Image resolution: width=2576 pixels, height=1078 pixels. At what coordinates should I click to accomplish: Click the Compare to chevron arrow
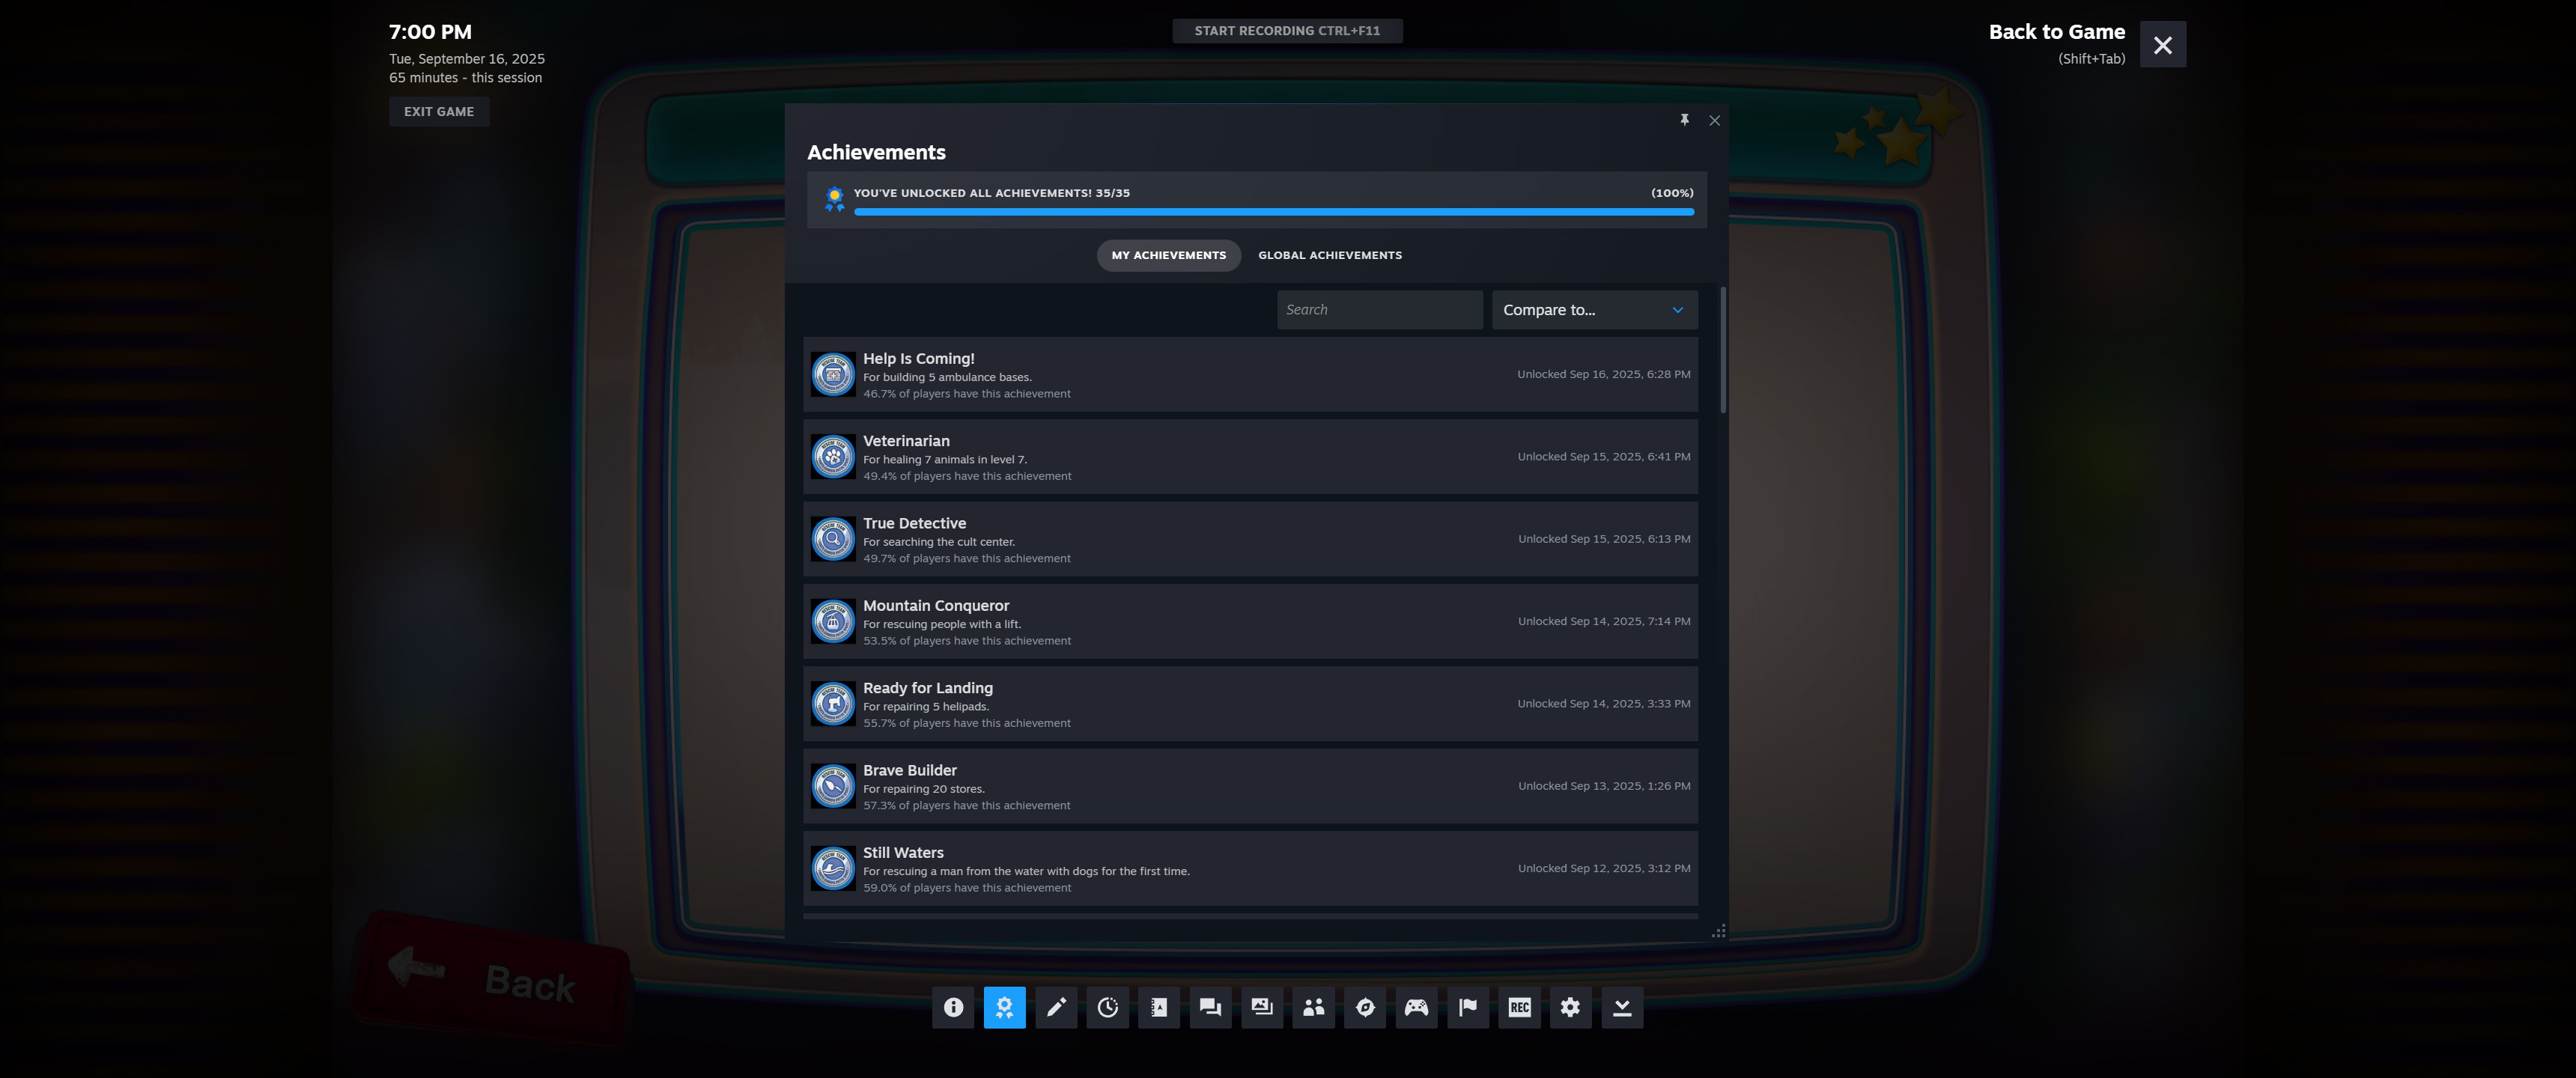[x=1677, y=310]
